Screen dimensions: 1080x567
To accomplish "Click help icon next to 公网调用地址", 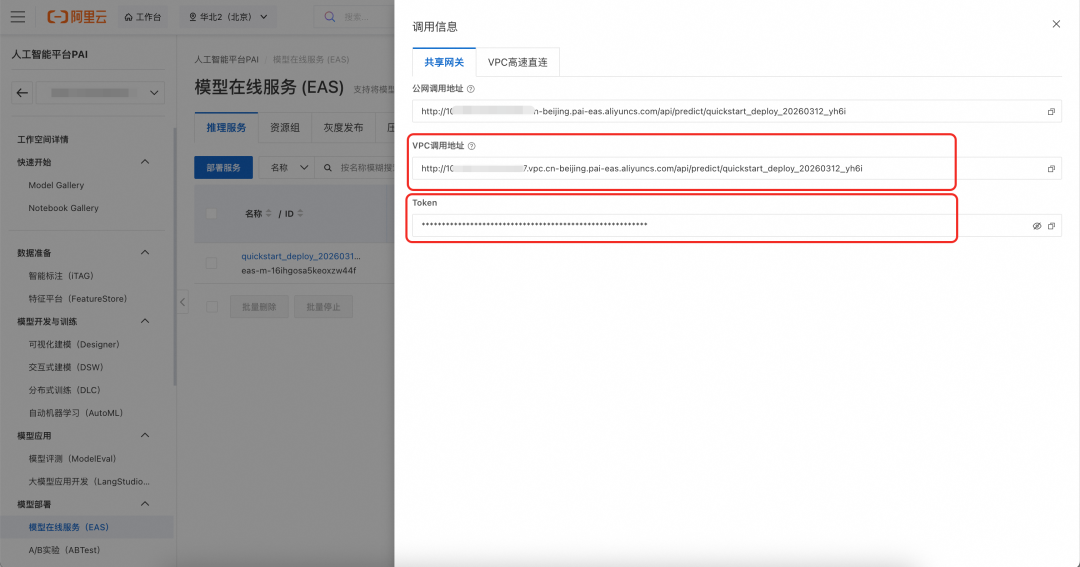I will [470, 89].
